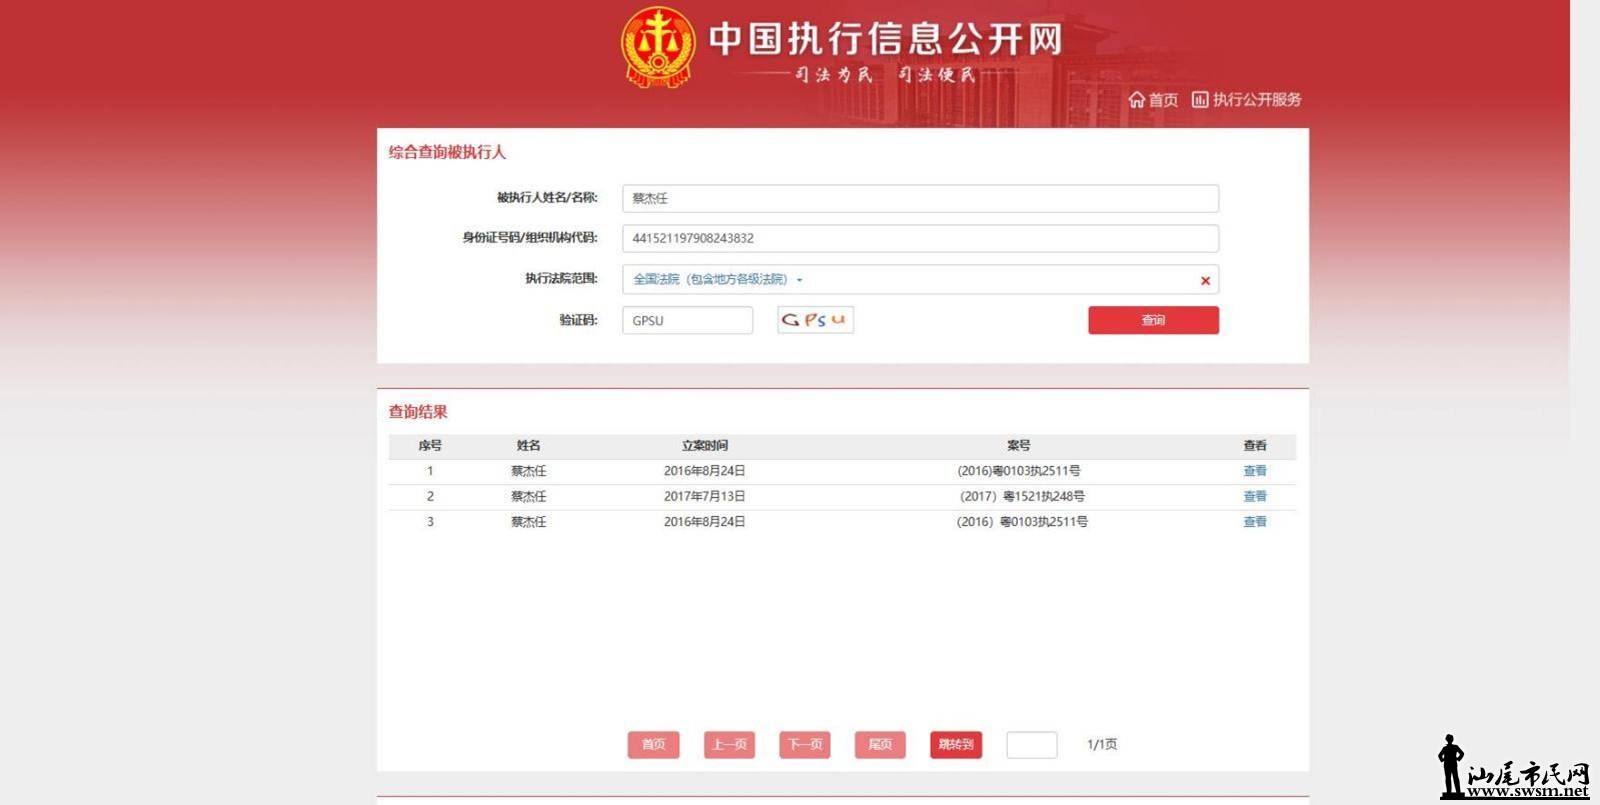Click the chart icon beside 执行公开服务
This screenshot has height=805, width=1600.
click(1200, 100)
